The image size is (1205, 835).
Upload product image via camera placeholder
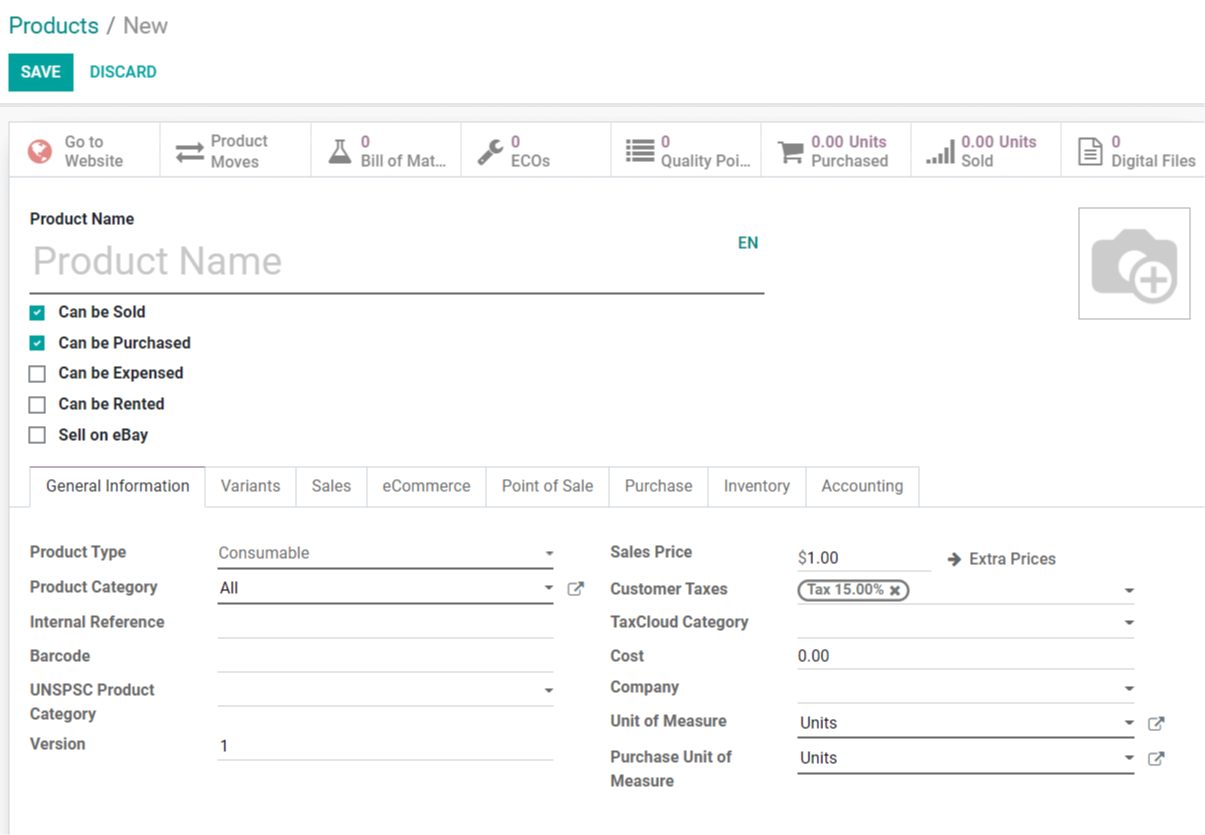point(1134,264)
